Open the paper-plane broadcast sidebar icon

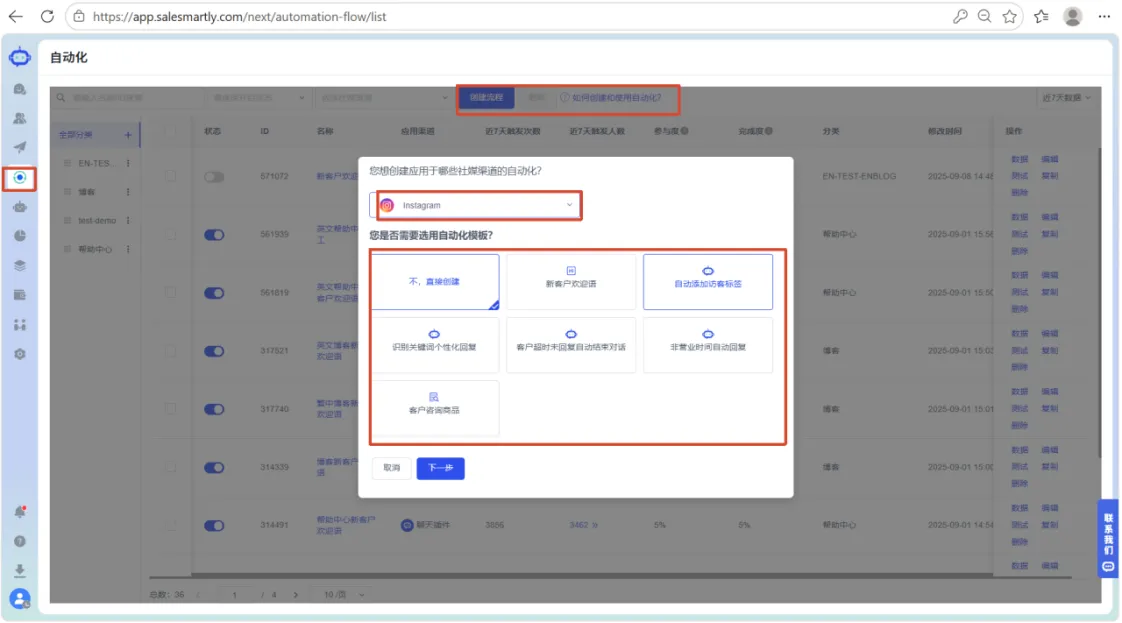pos(20,147)
